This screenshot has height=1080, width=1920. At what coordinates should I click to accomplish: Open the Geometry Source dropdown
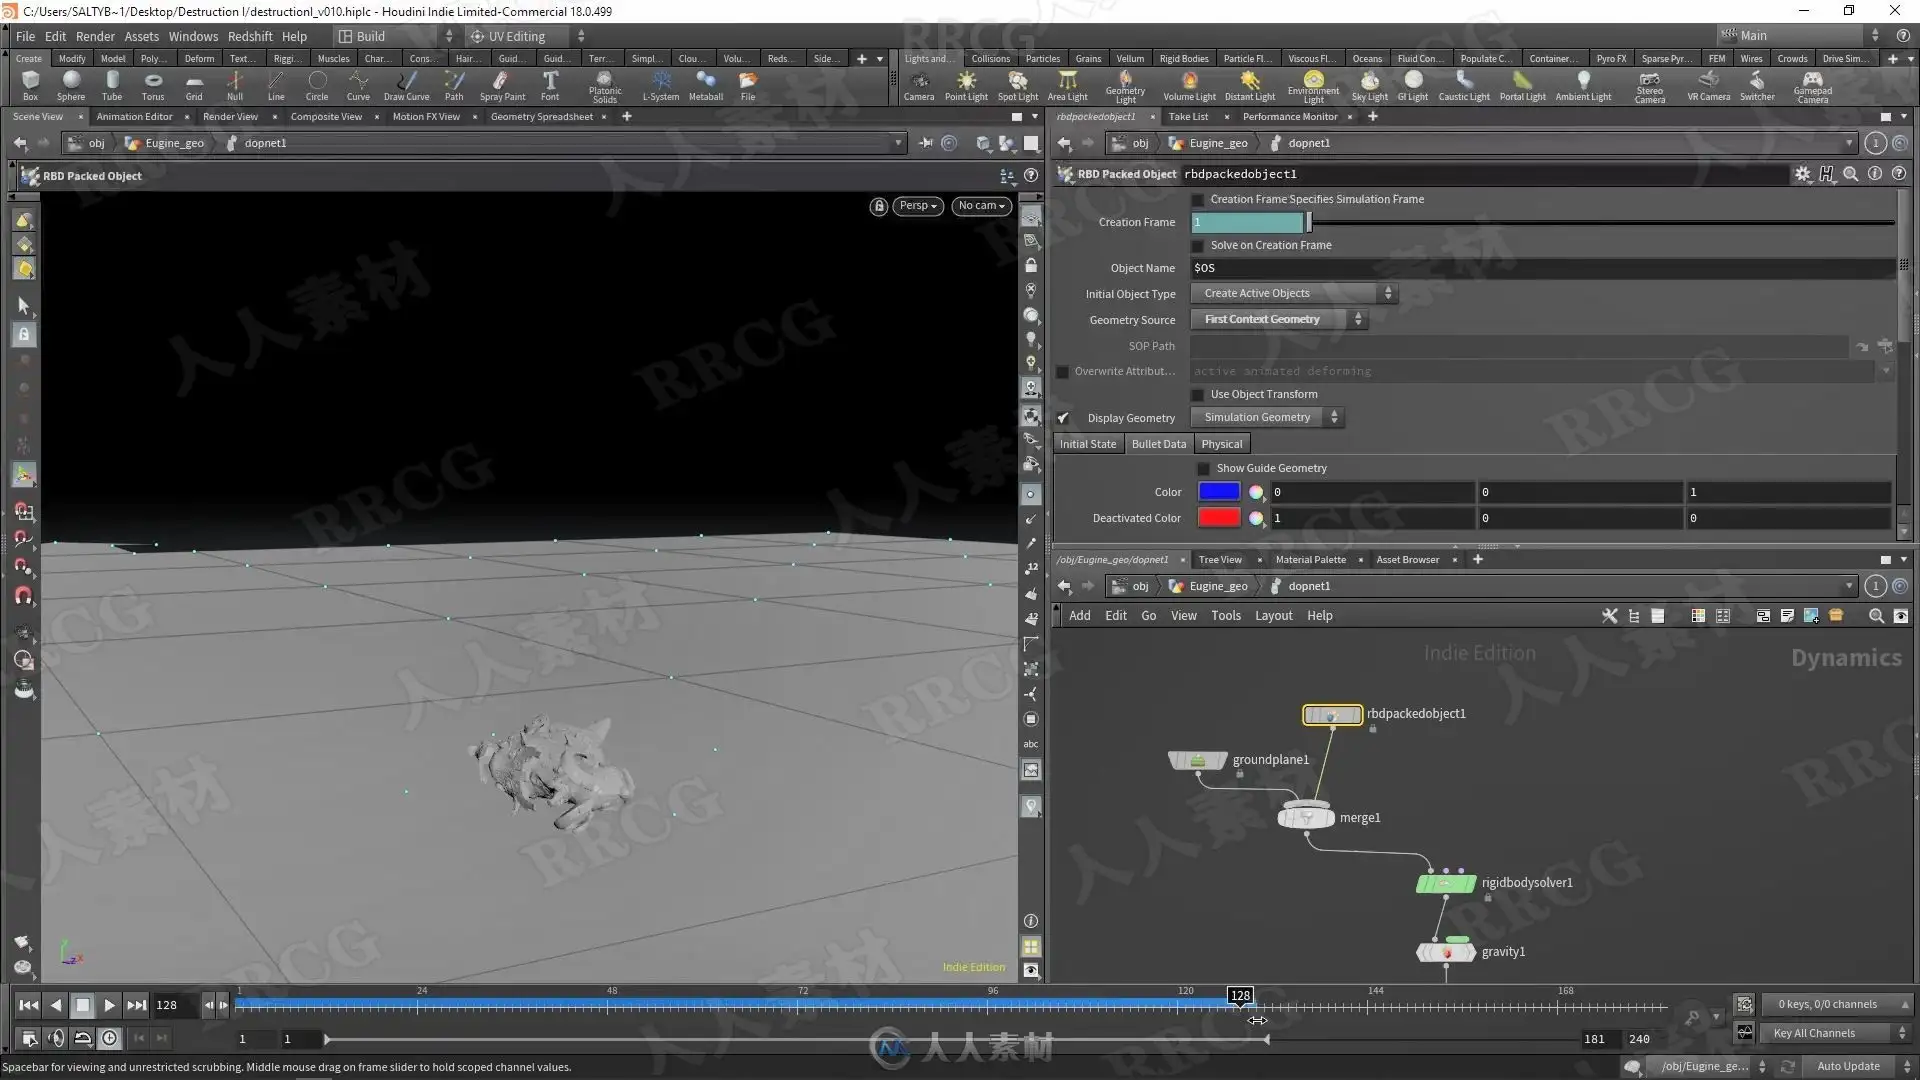(1278, 320)
